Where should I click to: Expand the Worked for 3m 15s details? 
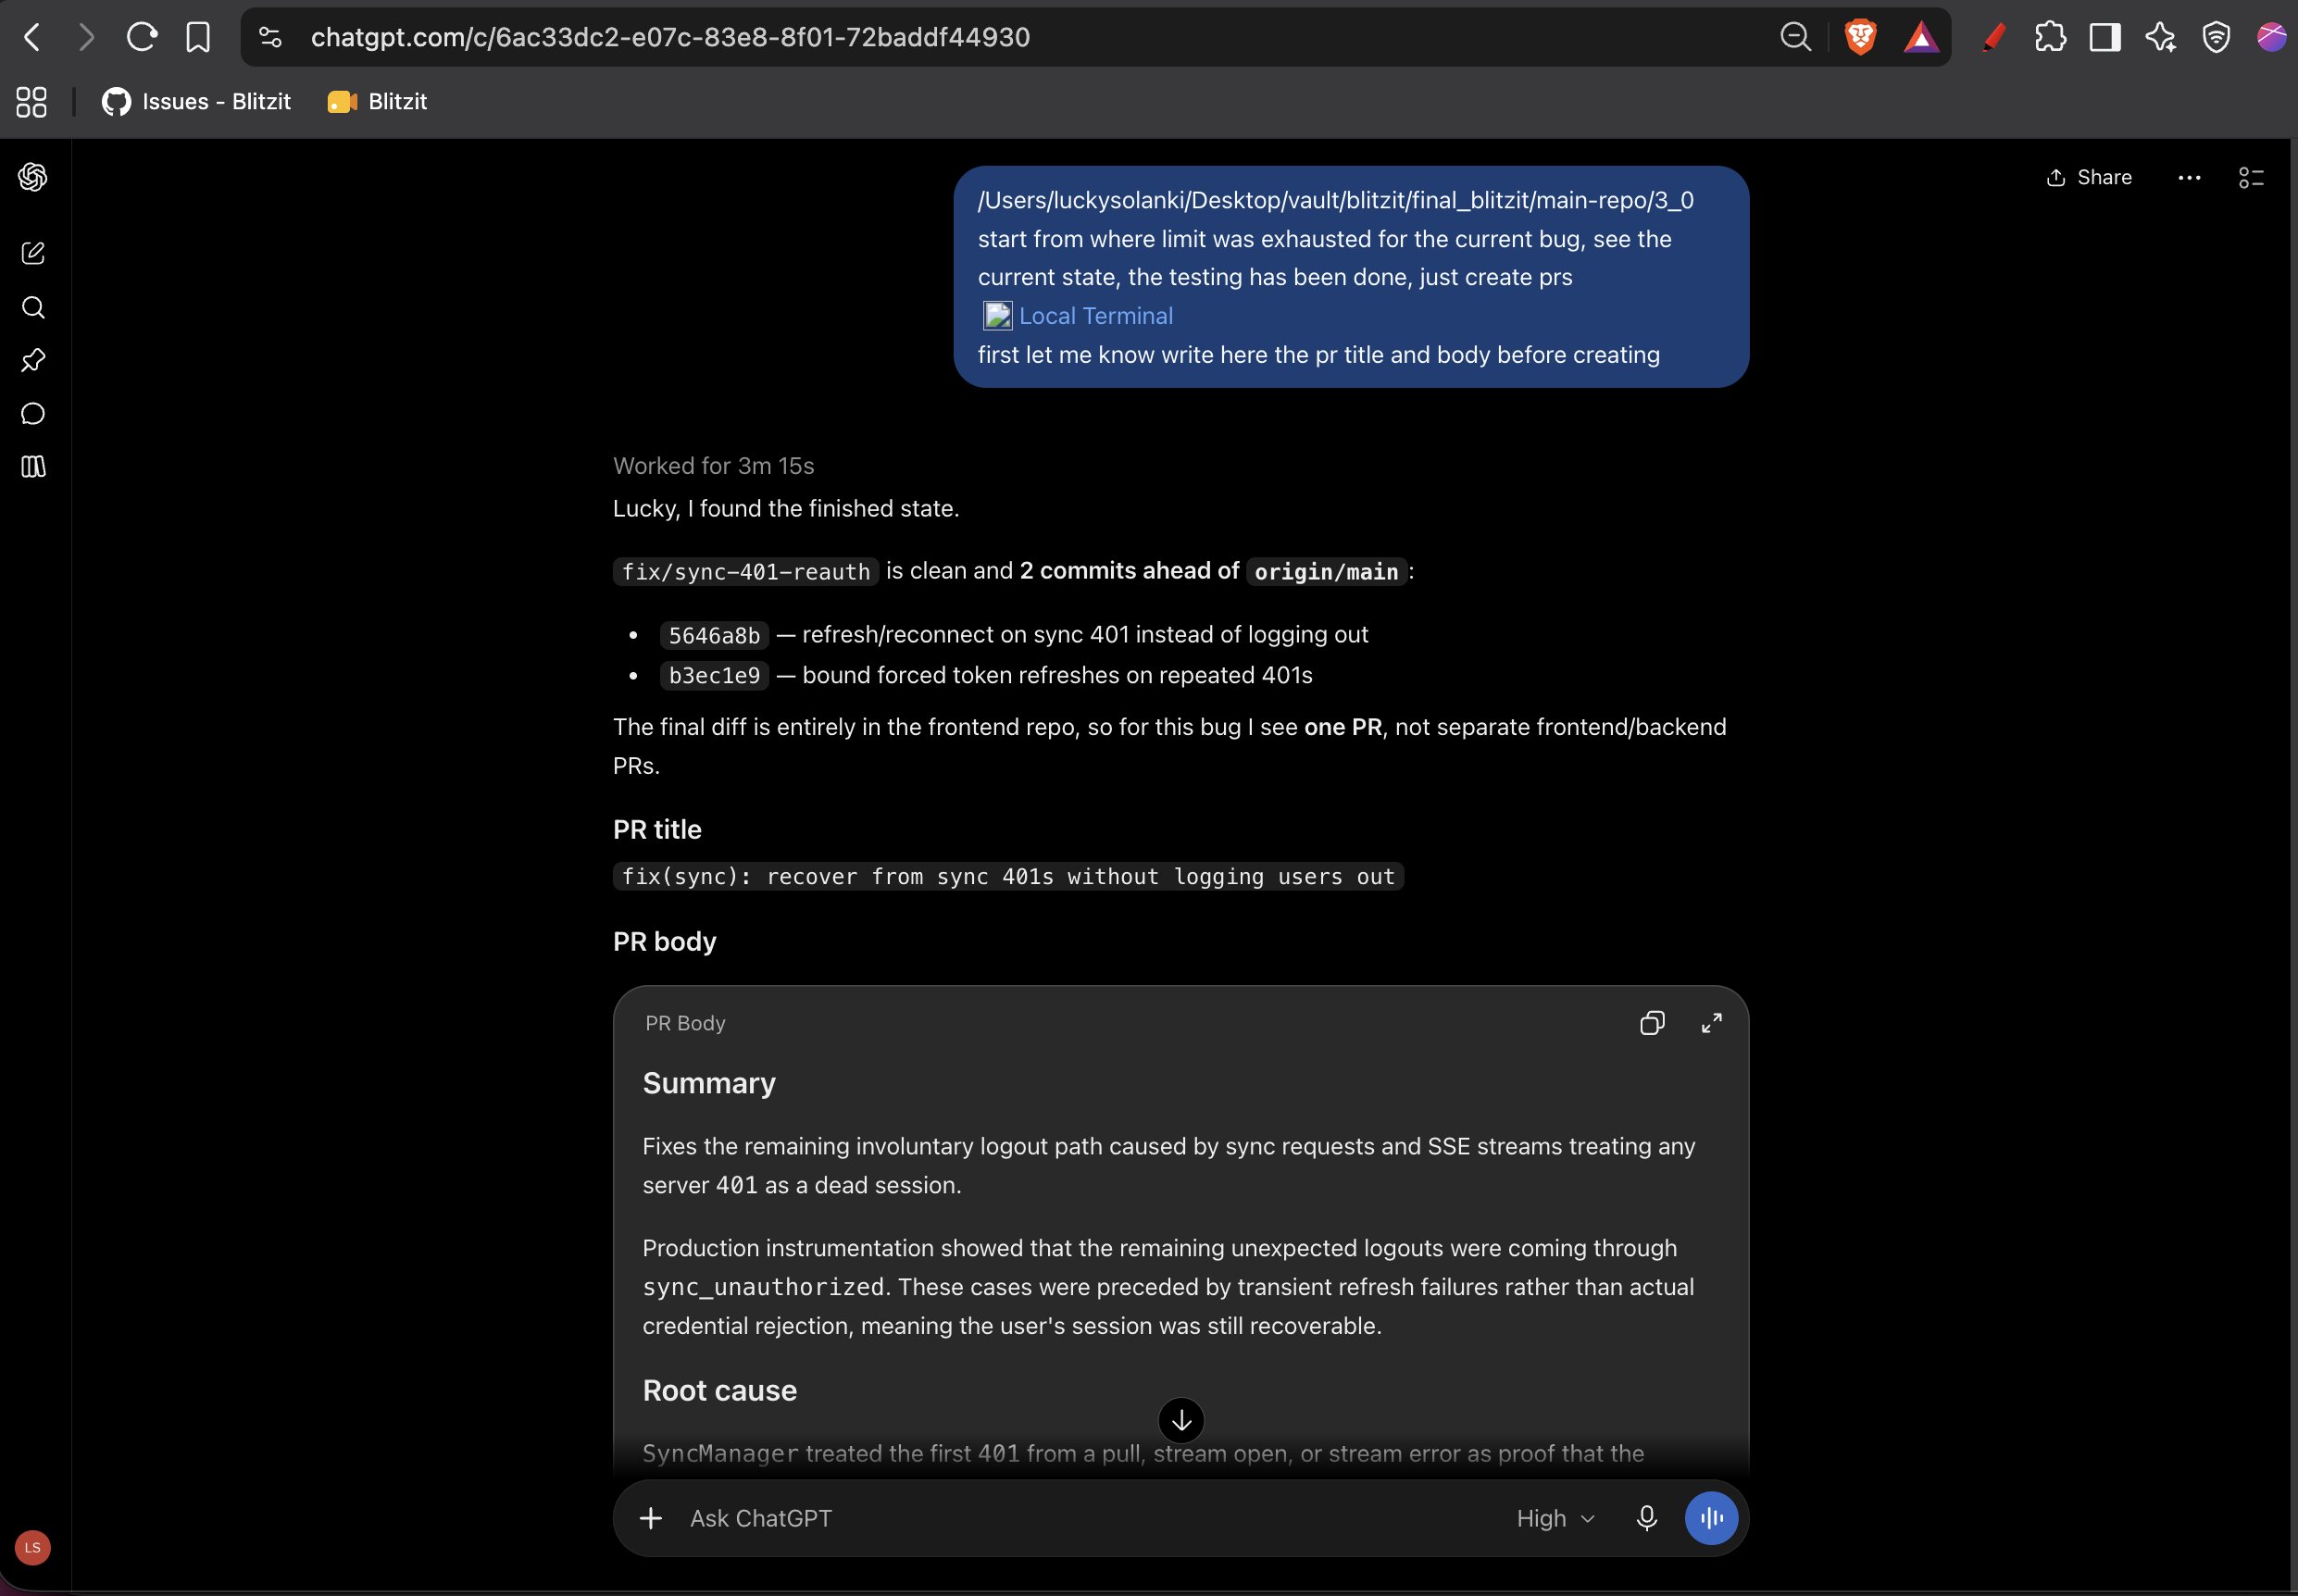tap(713, 466)
